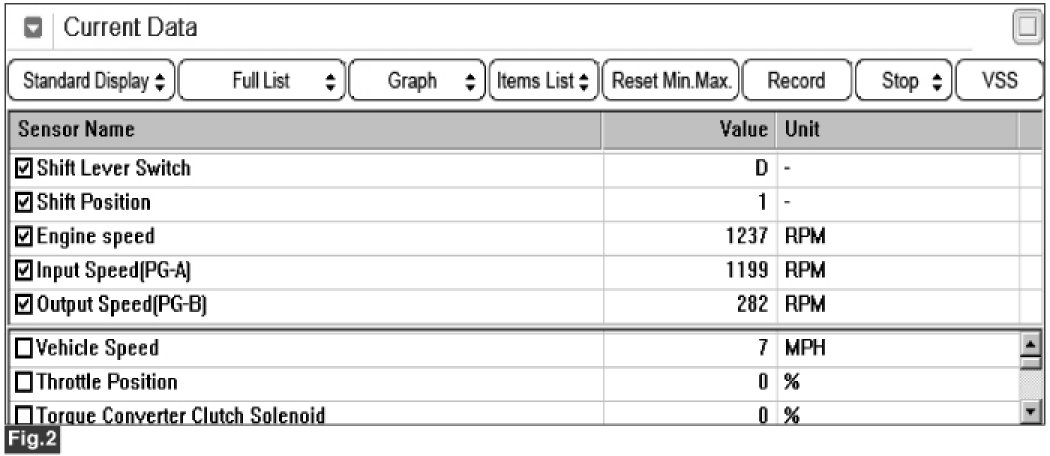This screenshot has width=1050, height=456.
Task: Check the Vehicle Speed checkbox
Action: 24,348
